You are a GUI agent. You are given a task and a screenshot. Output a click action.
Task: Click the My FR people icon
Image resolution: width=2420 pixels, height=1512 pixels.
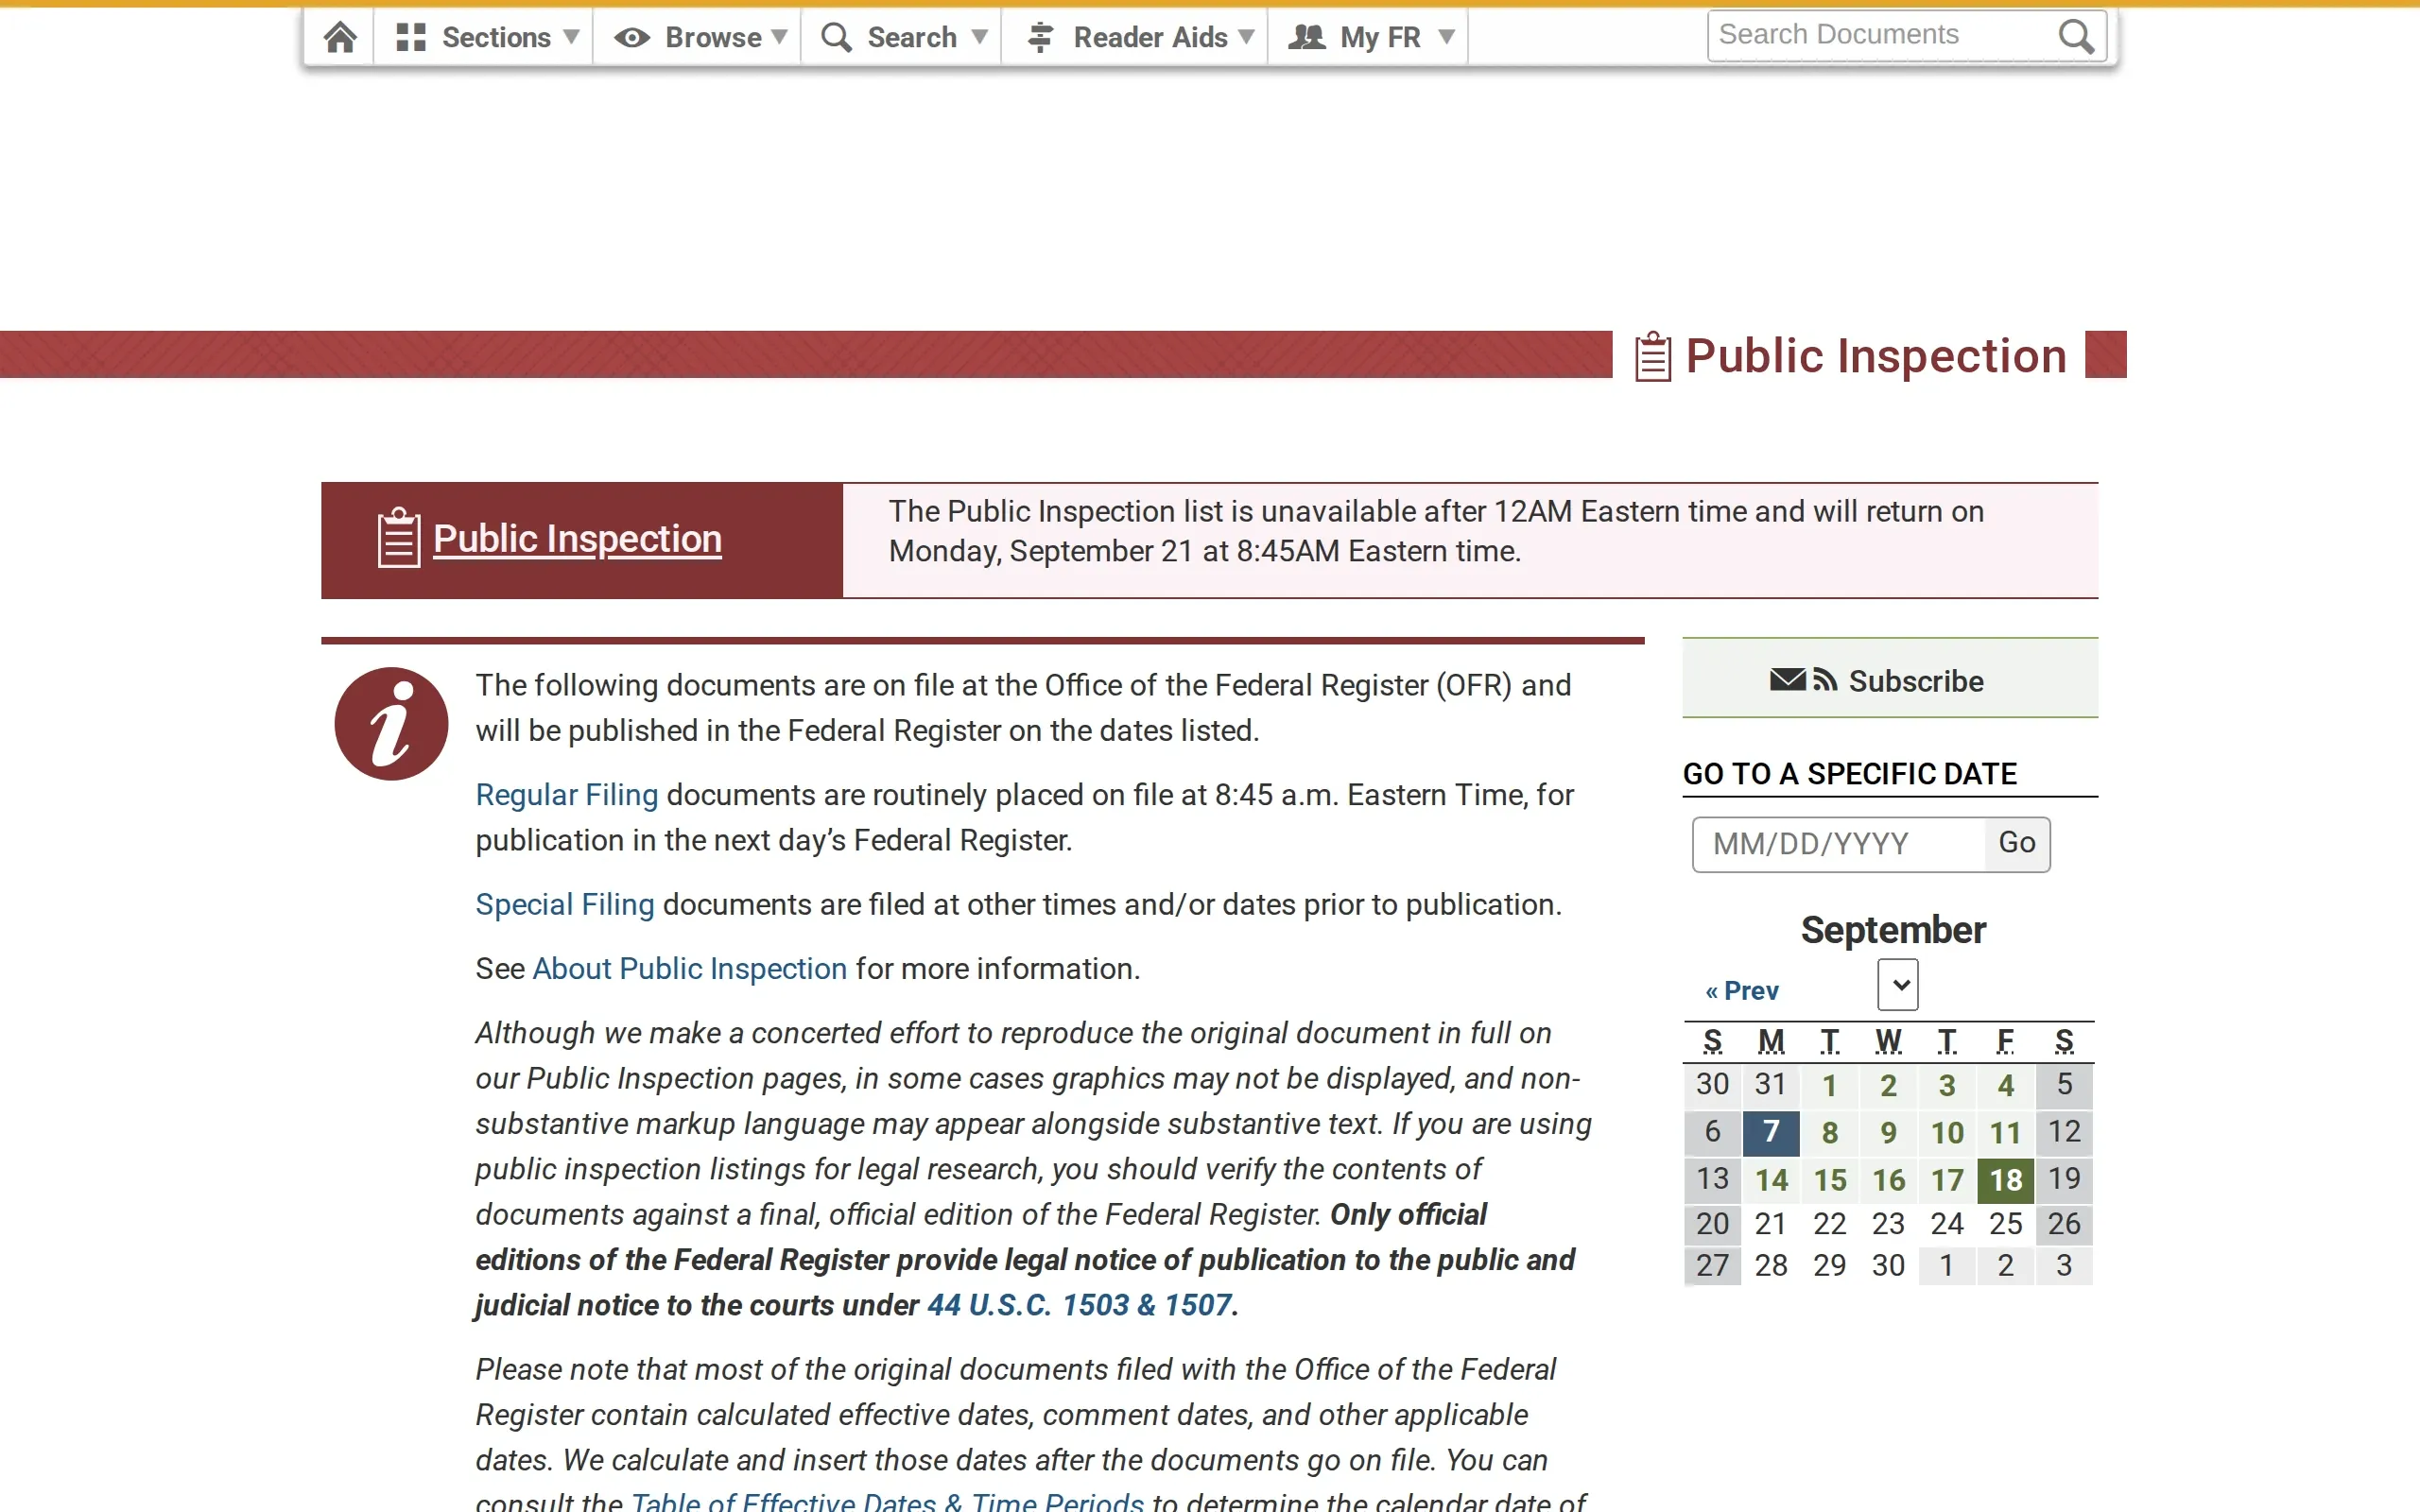tap(1306, 37)
